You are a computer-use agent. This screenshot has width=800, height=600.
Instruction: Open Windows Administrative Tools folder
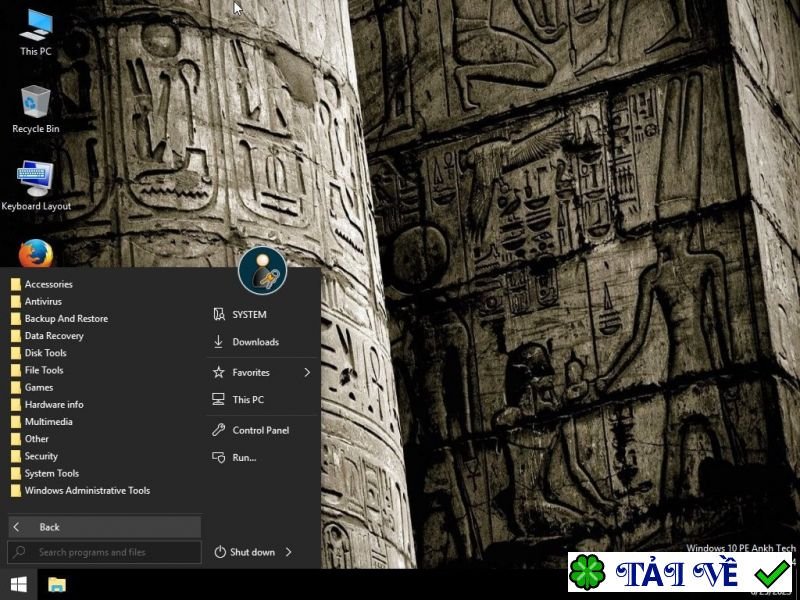click(x=81, y=490)
